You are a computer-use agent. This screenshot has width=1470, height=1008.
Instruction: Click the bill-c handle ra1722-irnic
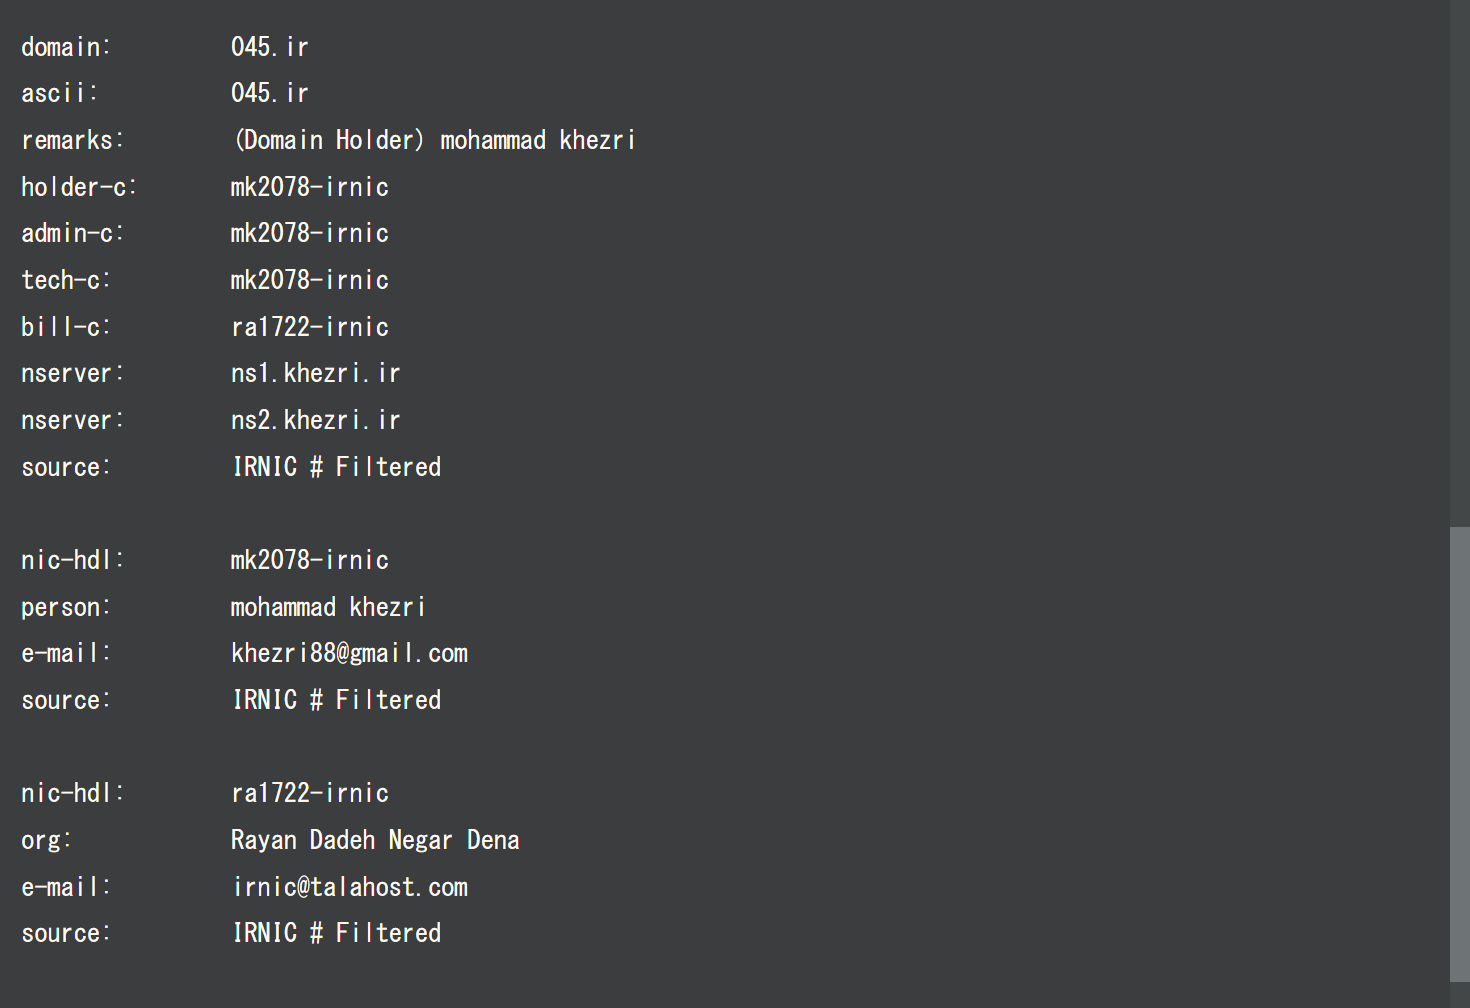point(309,327)
